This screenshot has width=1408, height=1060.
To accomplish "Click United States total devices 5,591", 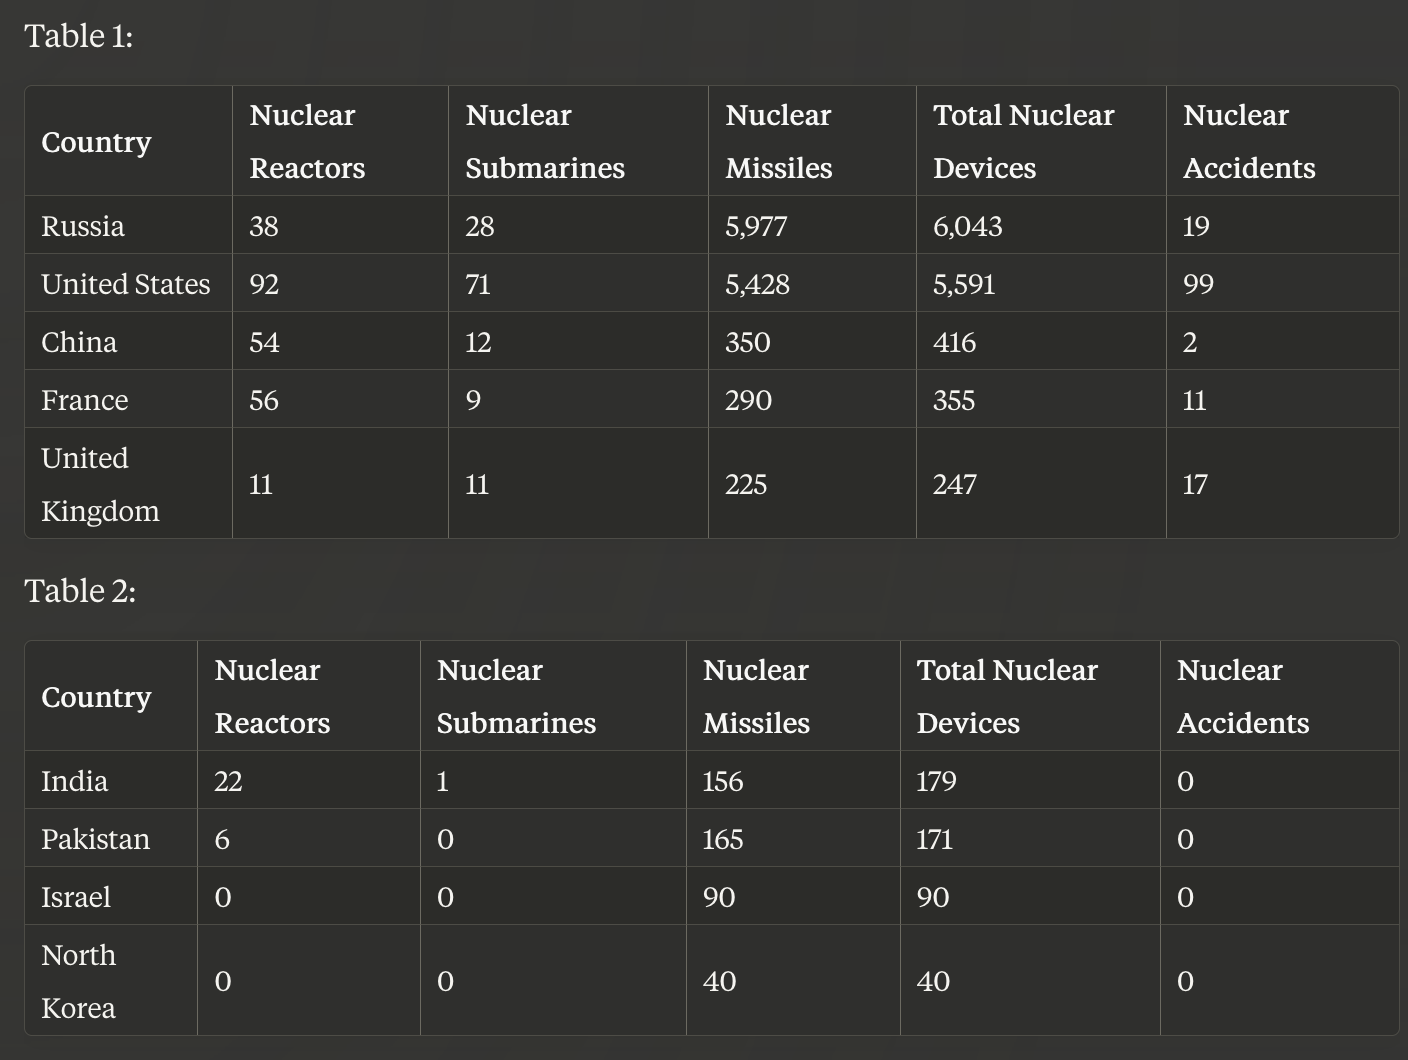I will 964,284.
